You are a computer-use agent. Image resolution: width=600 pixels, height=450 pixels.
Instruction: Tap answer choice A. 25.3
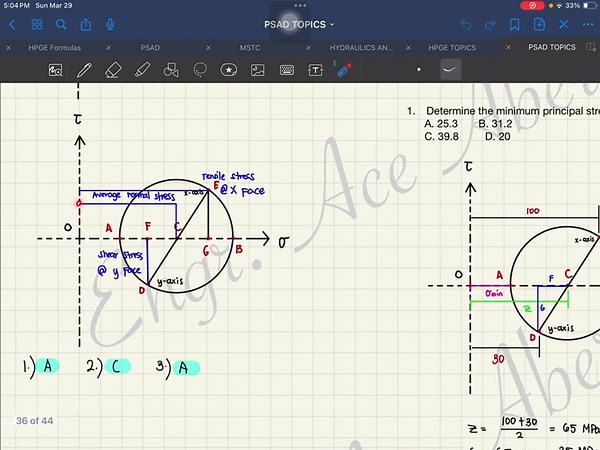pos(441,124)
